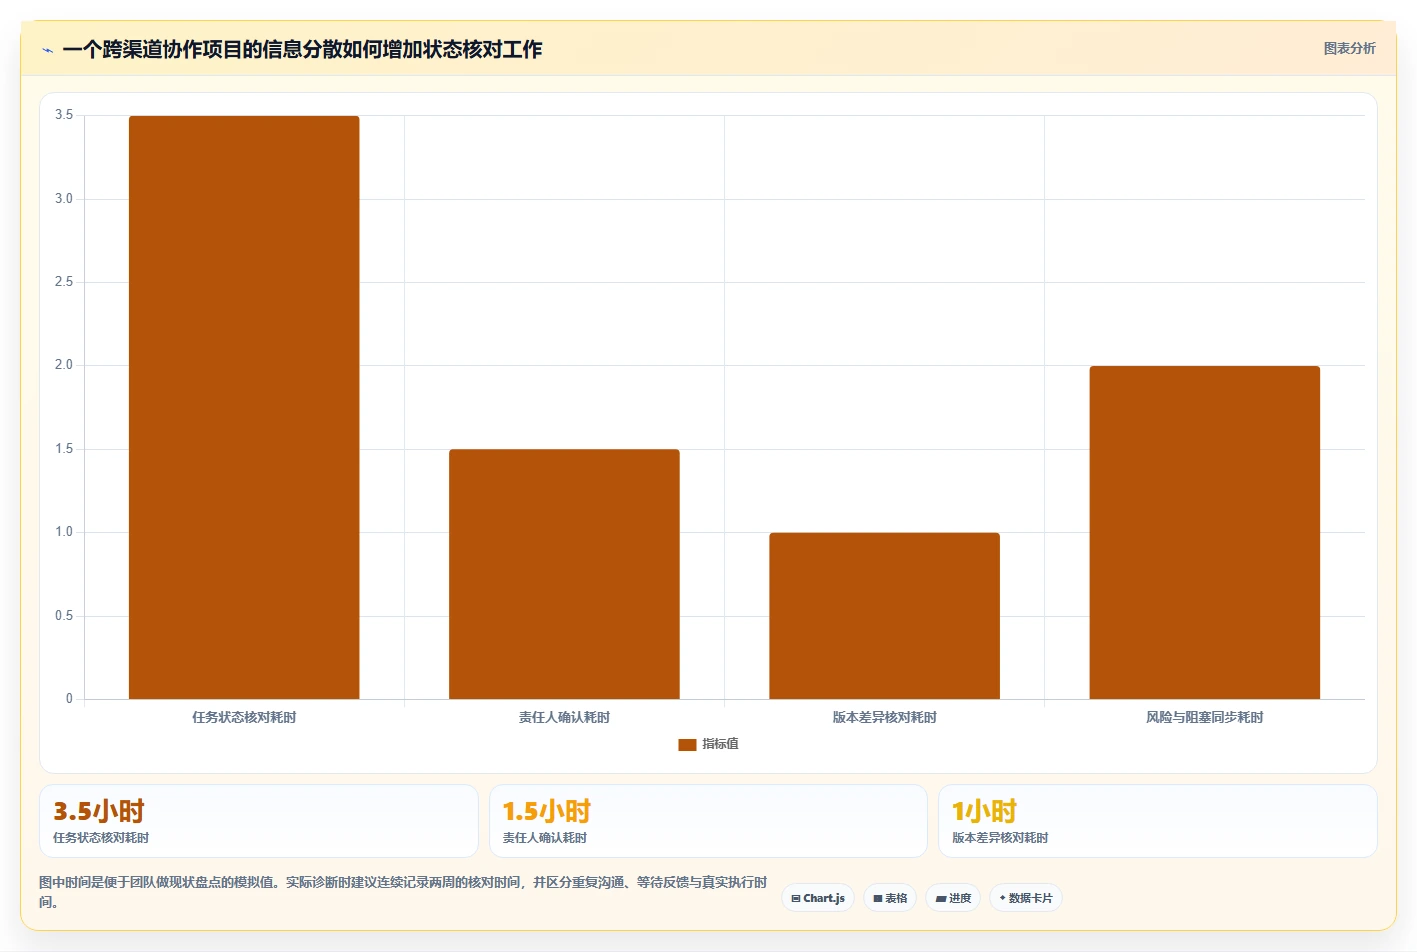
Task: Click the 版本差异核对耗时 x-axis label
Action: (x=884, y=717)
